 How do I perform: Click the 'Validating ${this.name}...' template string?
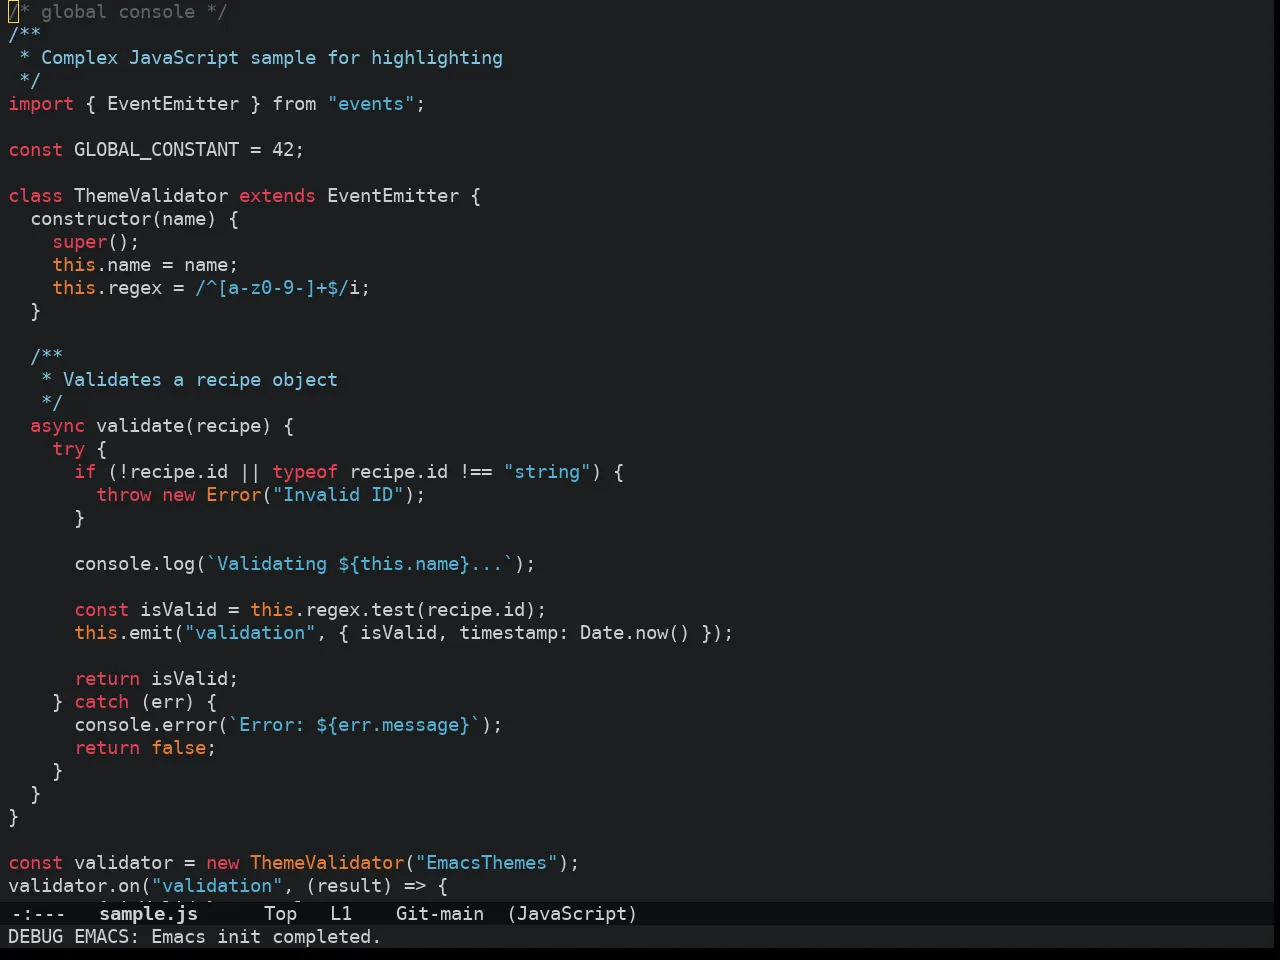[360, 564]
